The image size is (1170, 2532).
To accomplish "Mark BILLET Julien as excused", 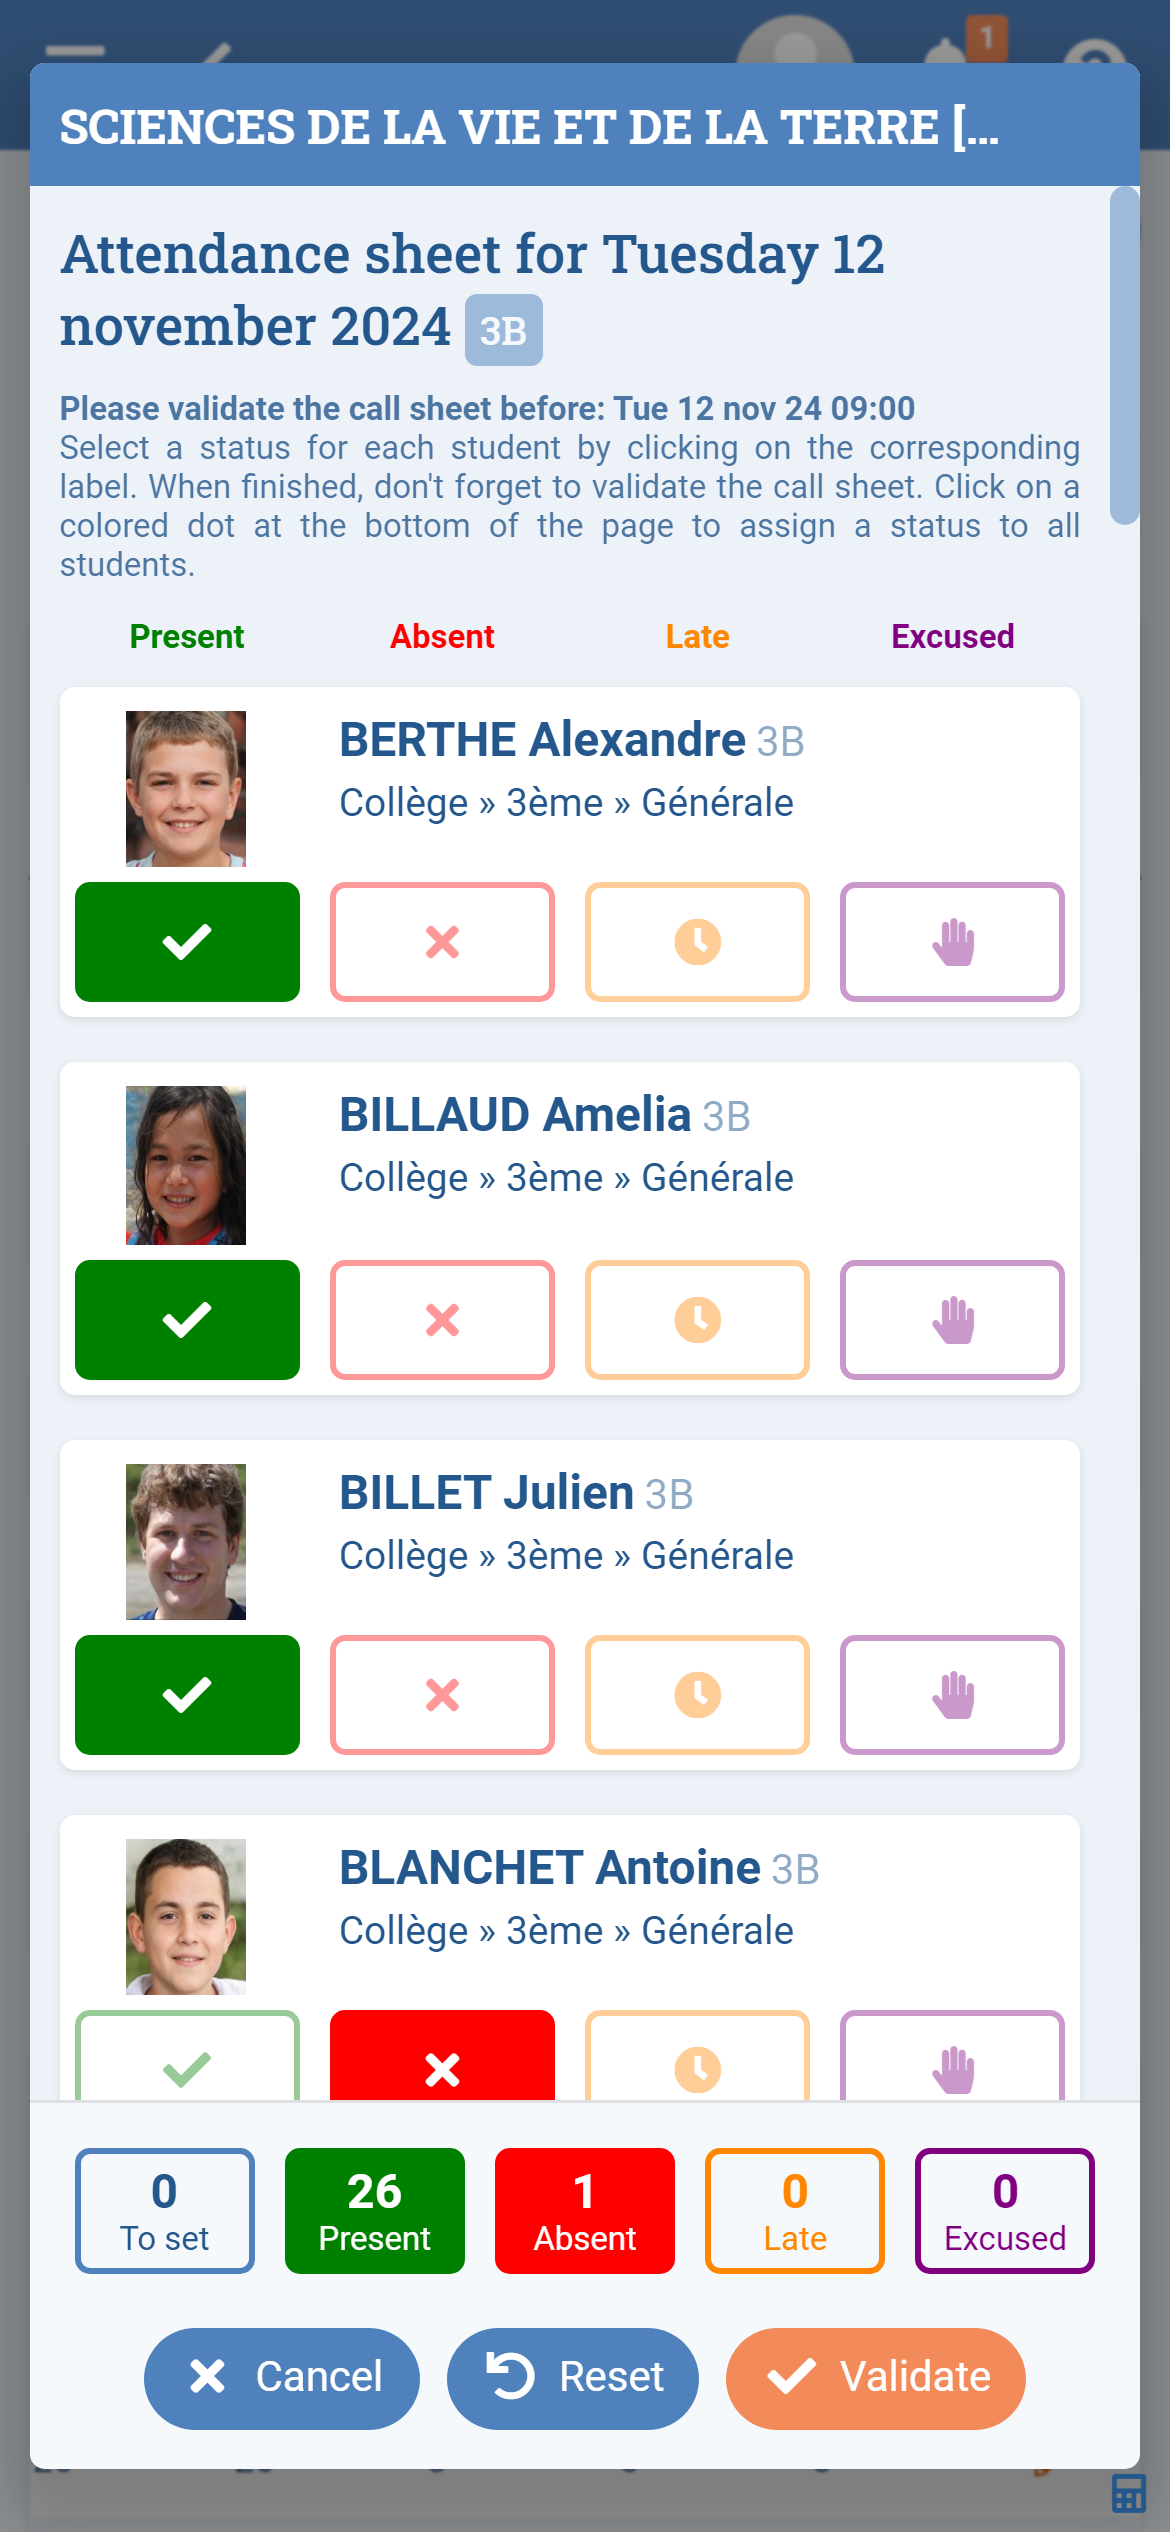I will pyautogui.click(x=952, y=1695).
